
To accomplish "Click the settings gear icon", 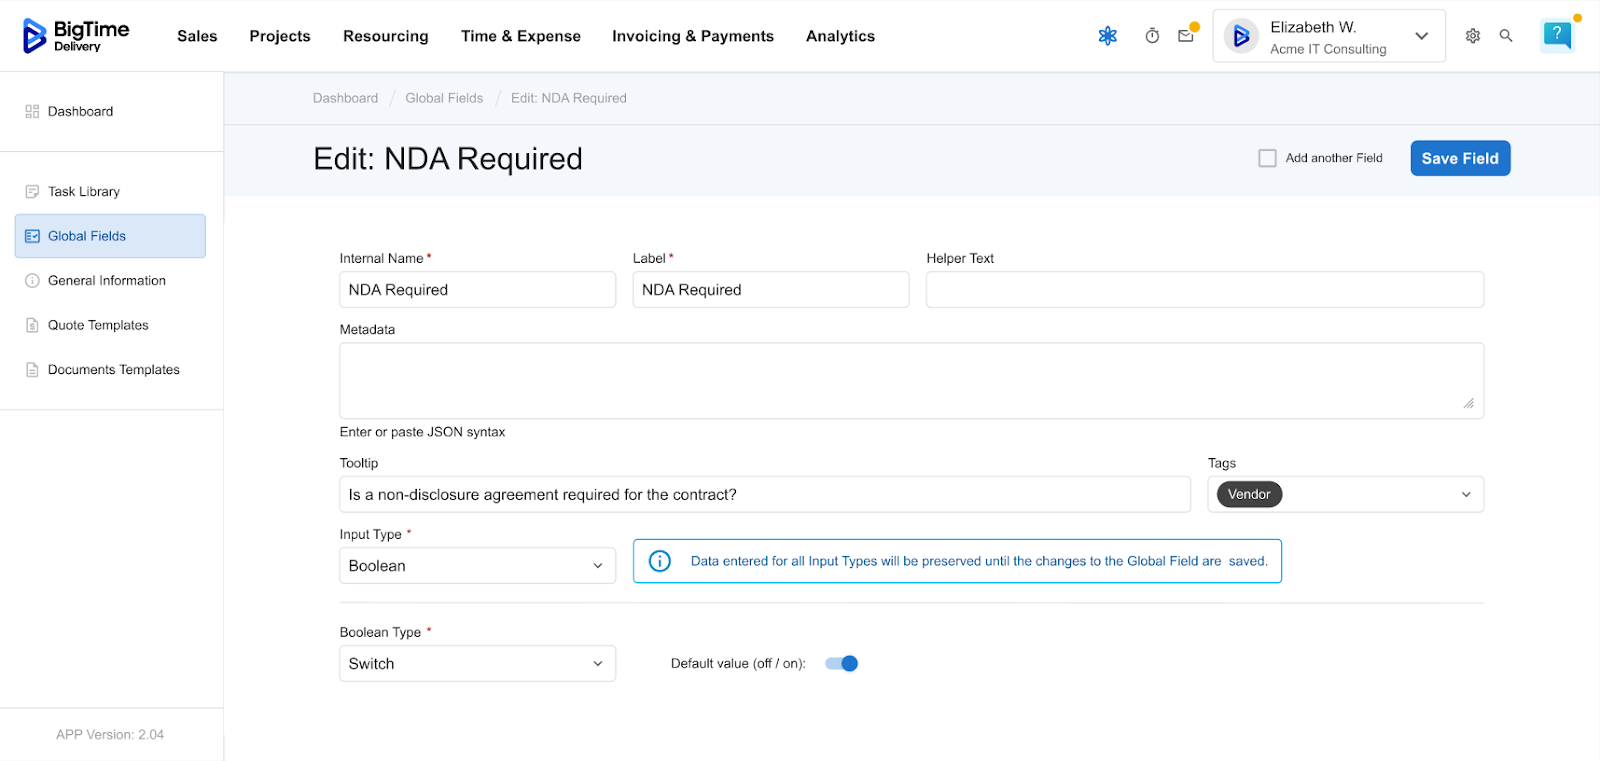I will (x=1473, y=36).
